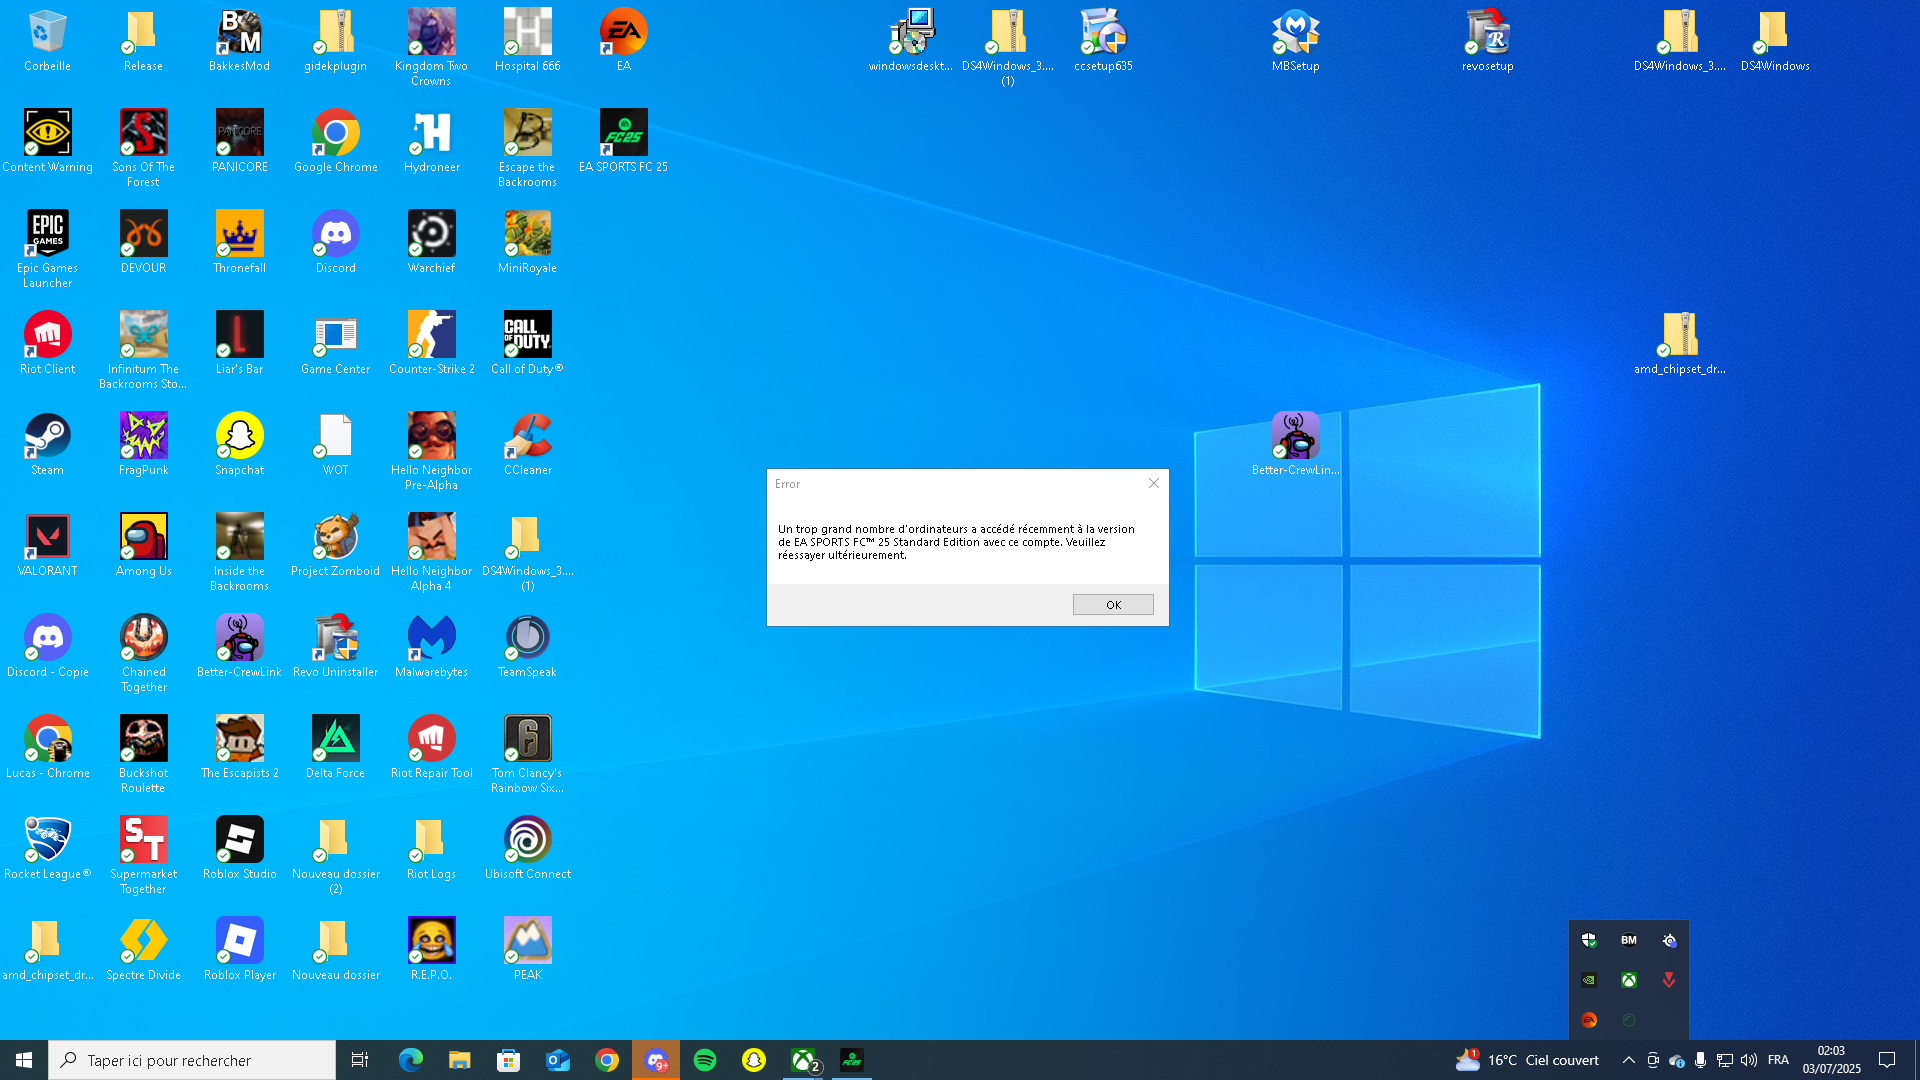This screenshot has width=1920, height=1080.
Task: Open Outlook from the taskbar
Action: [557, 1060]
